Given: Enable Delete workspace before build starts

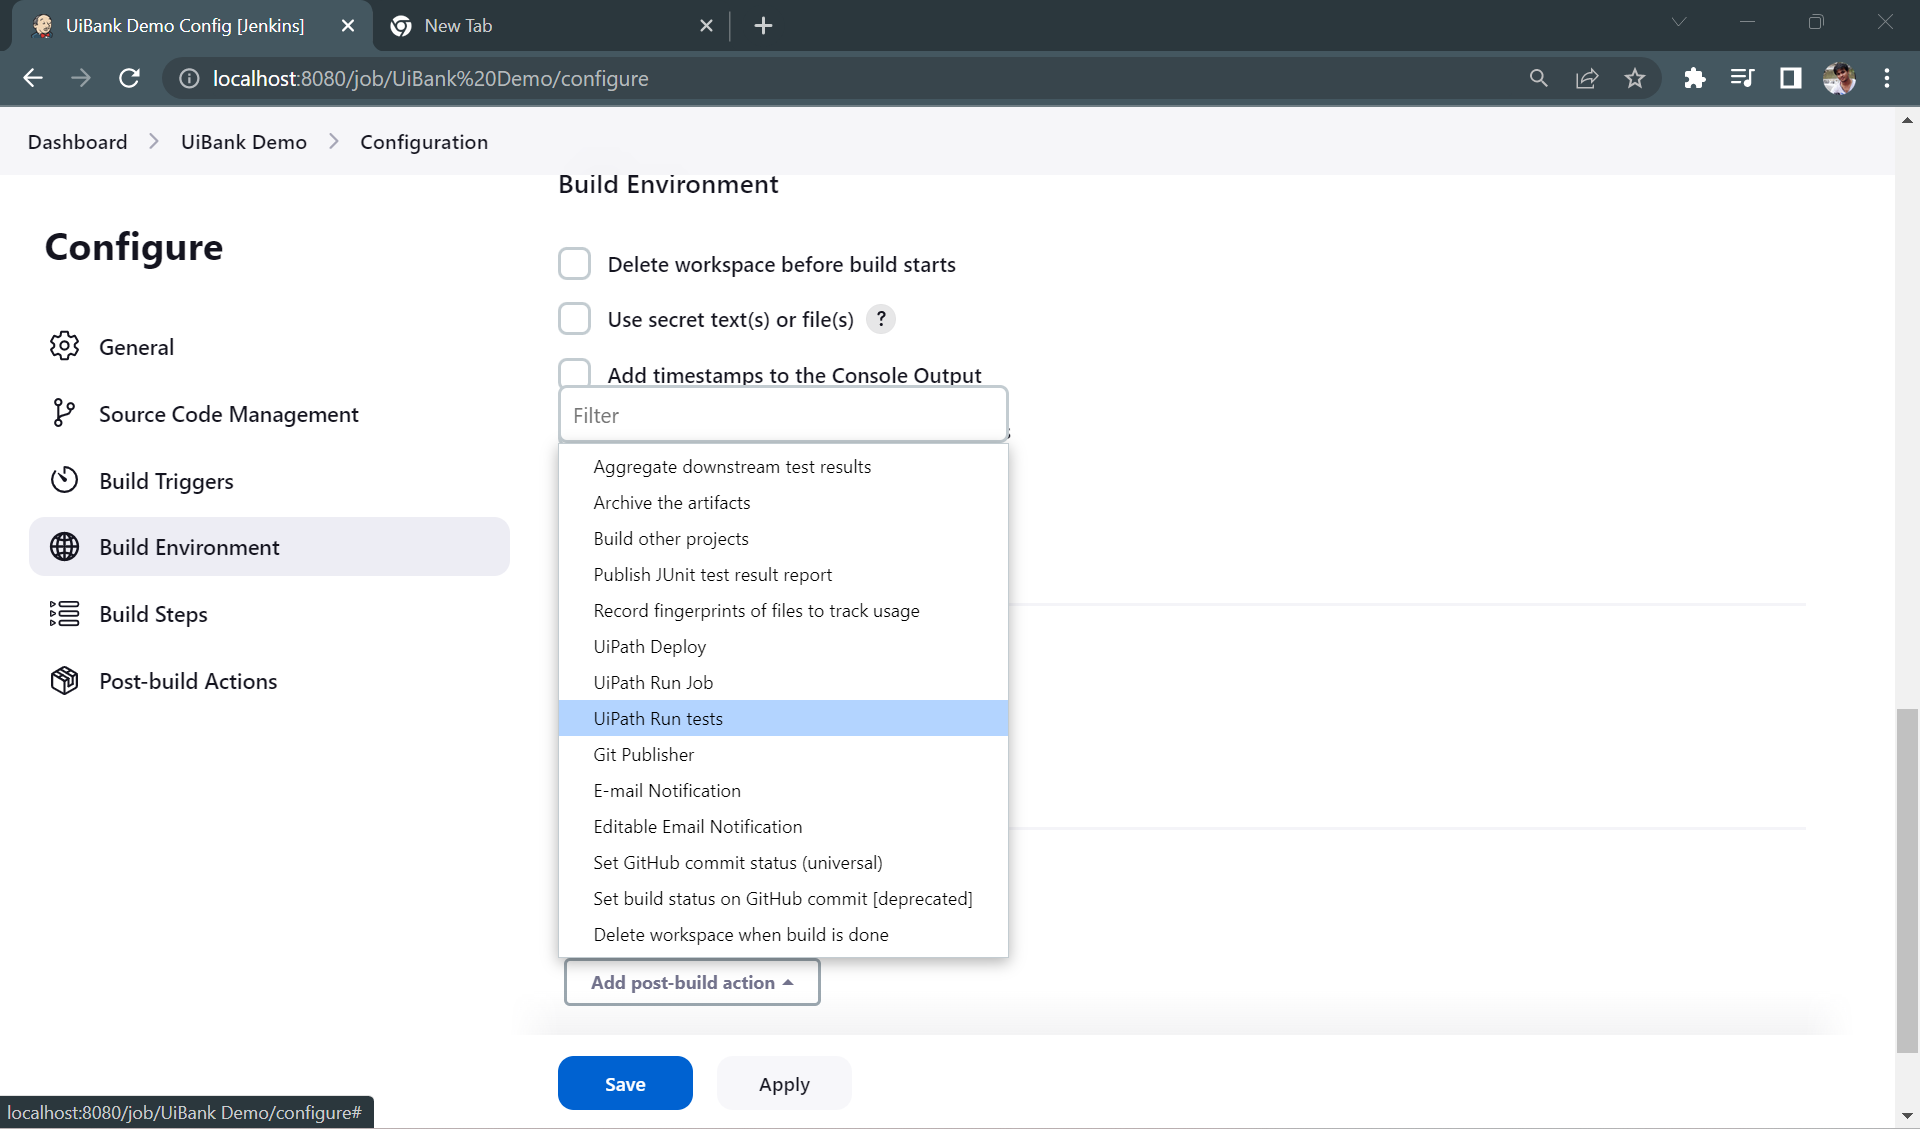Looking at the screenshot, I should (x=574, y=264).
